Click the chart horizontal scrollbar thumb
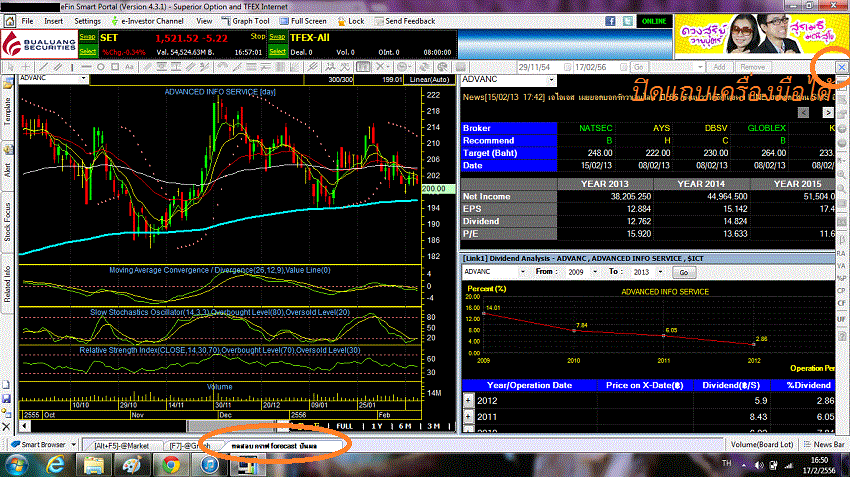This screenshot has height=477, width=850. 232,426
